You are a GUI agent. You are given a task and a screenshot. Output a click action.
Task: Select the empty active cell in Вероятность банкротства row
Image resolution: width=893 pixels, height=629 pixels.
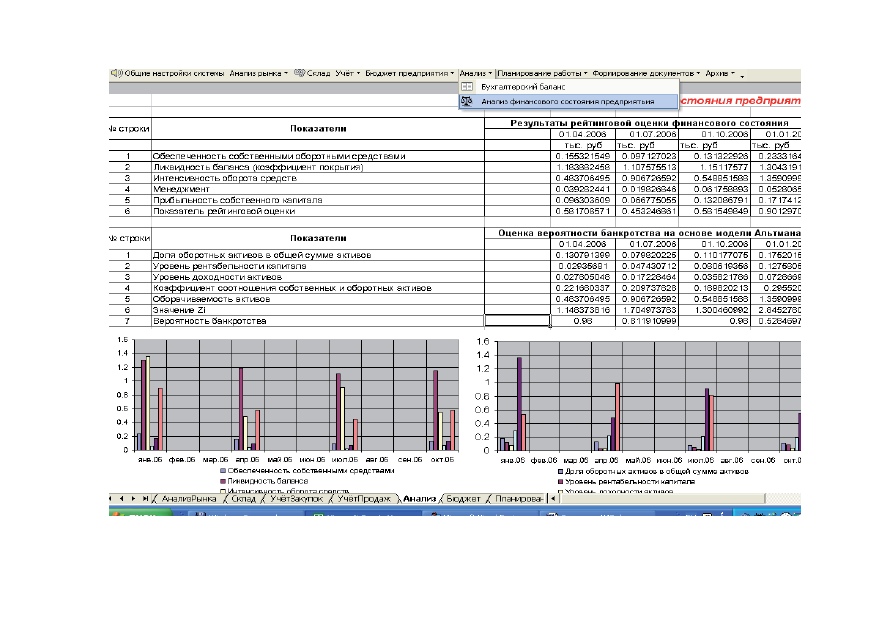point(517,321)
